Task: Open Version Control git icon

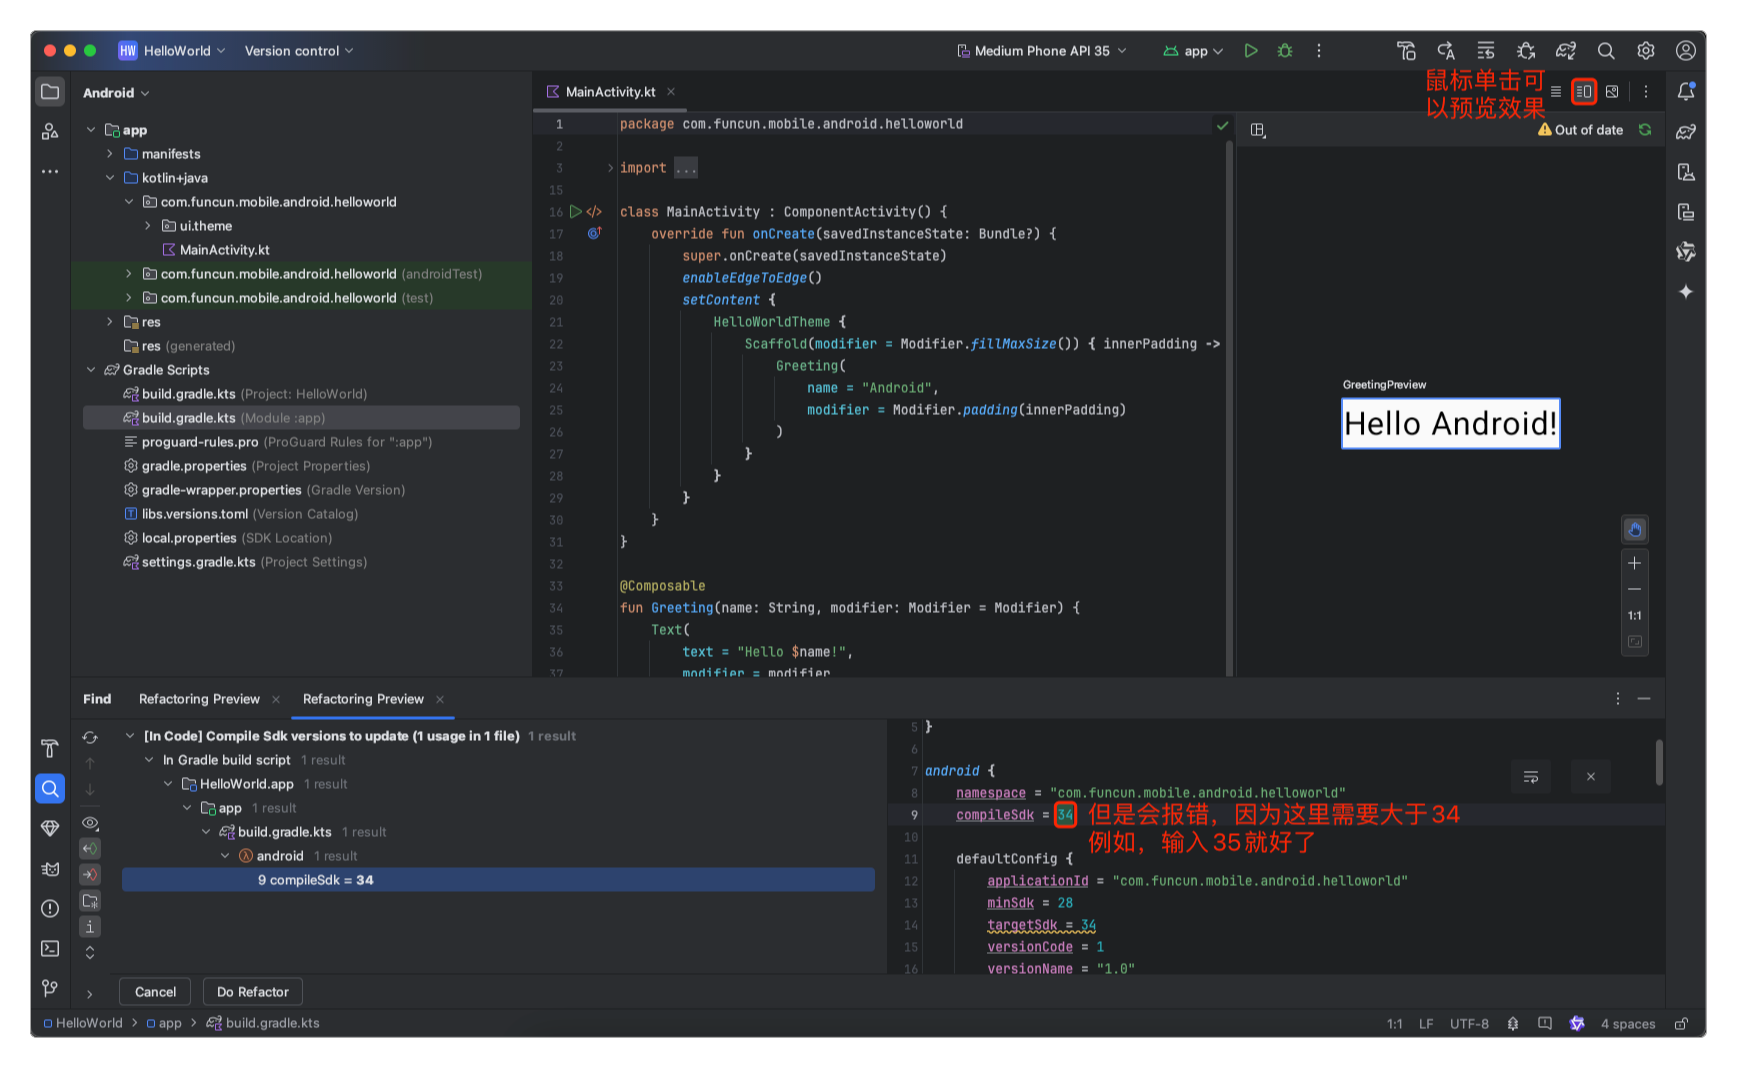Action: pos(50,988)
